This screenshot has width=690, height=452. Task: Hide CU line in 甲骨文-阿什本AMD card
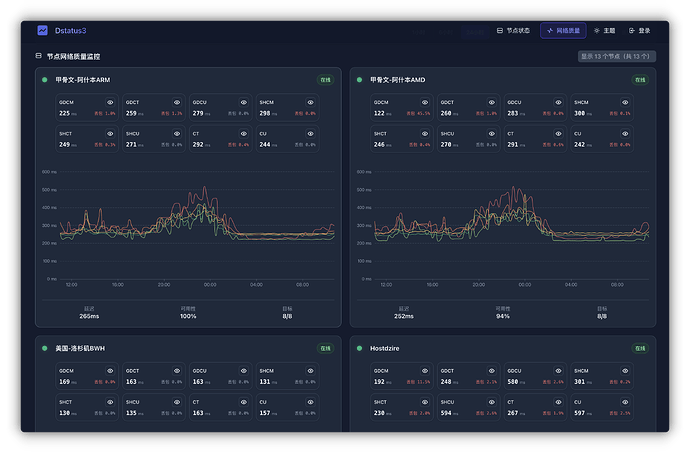tap(625, 133)
